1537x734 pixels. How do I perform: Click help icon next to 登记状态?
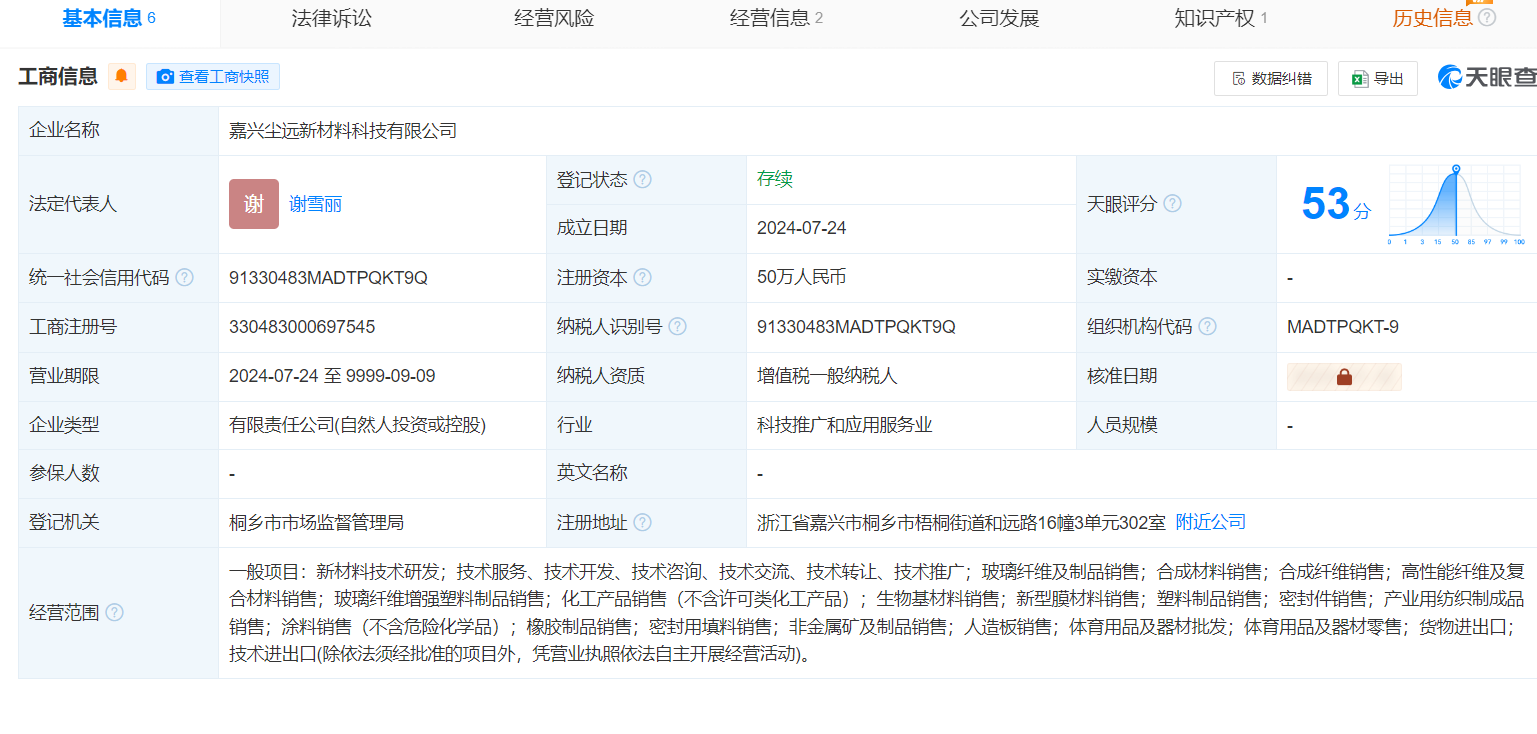pos(643,180)
